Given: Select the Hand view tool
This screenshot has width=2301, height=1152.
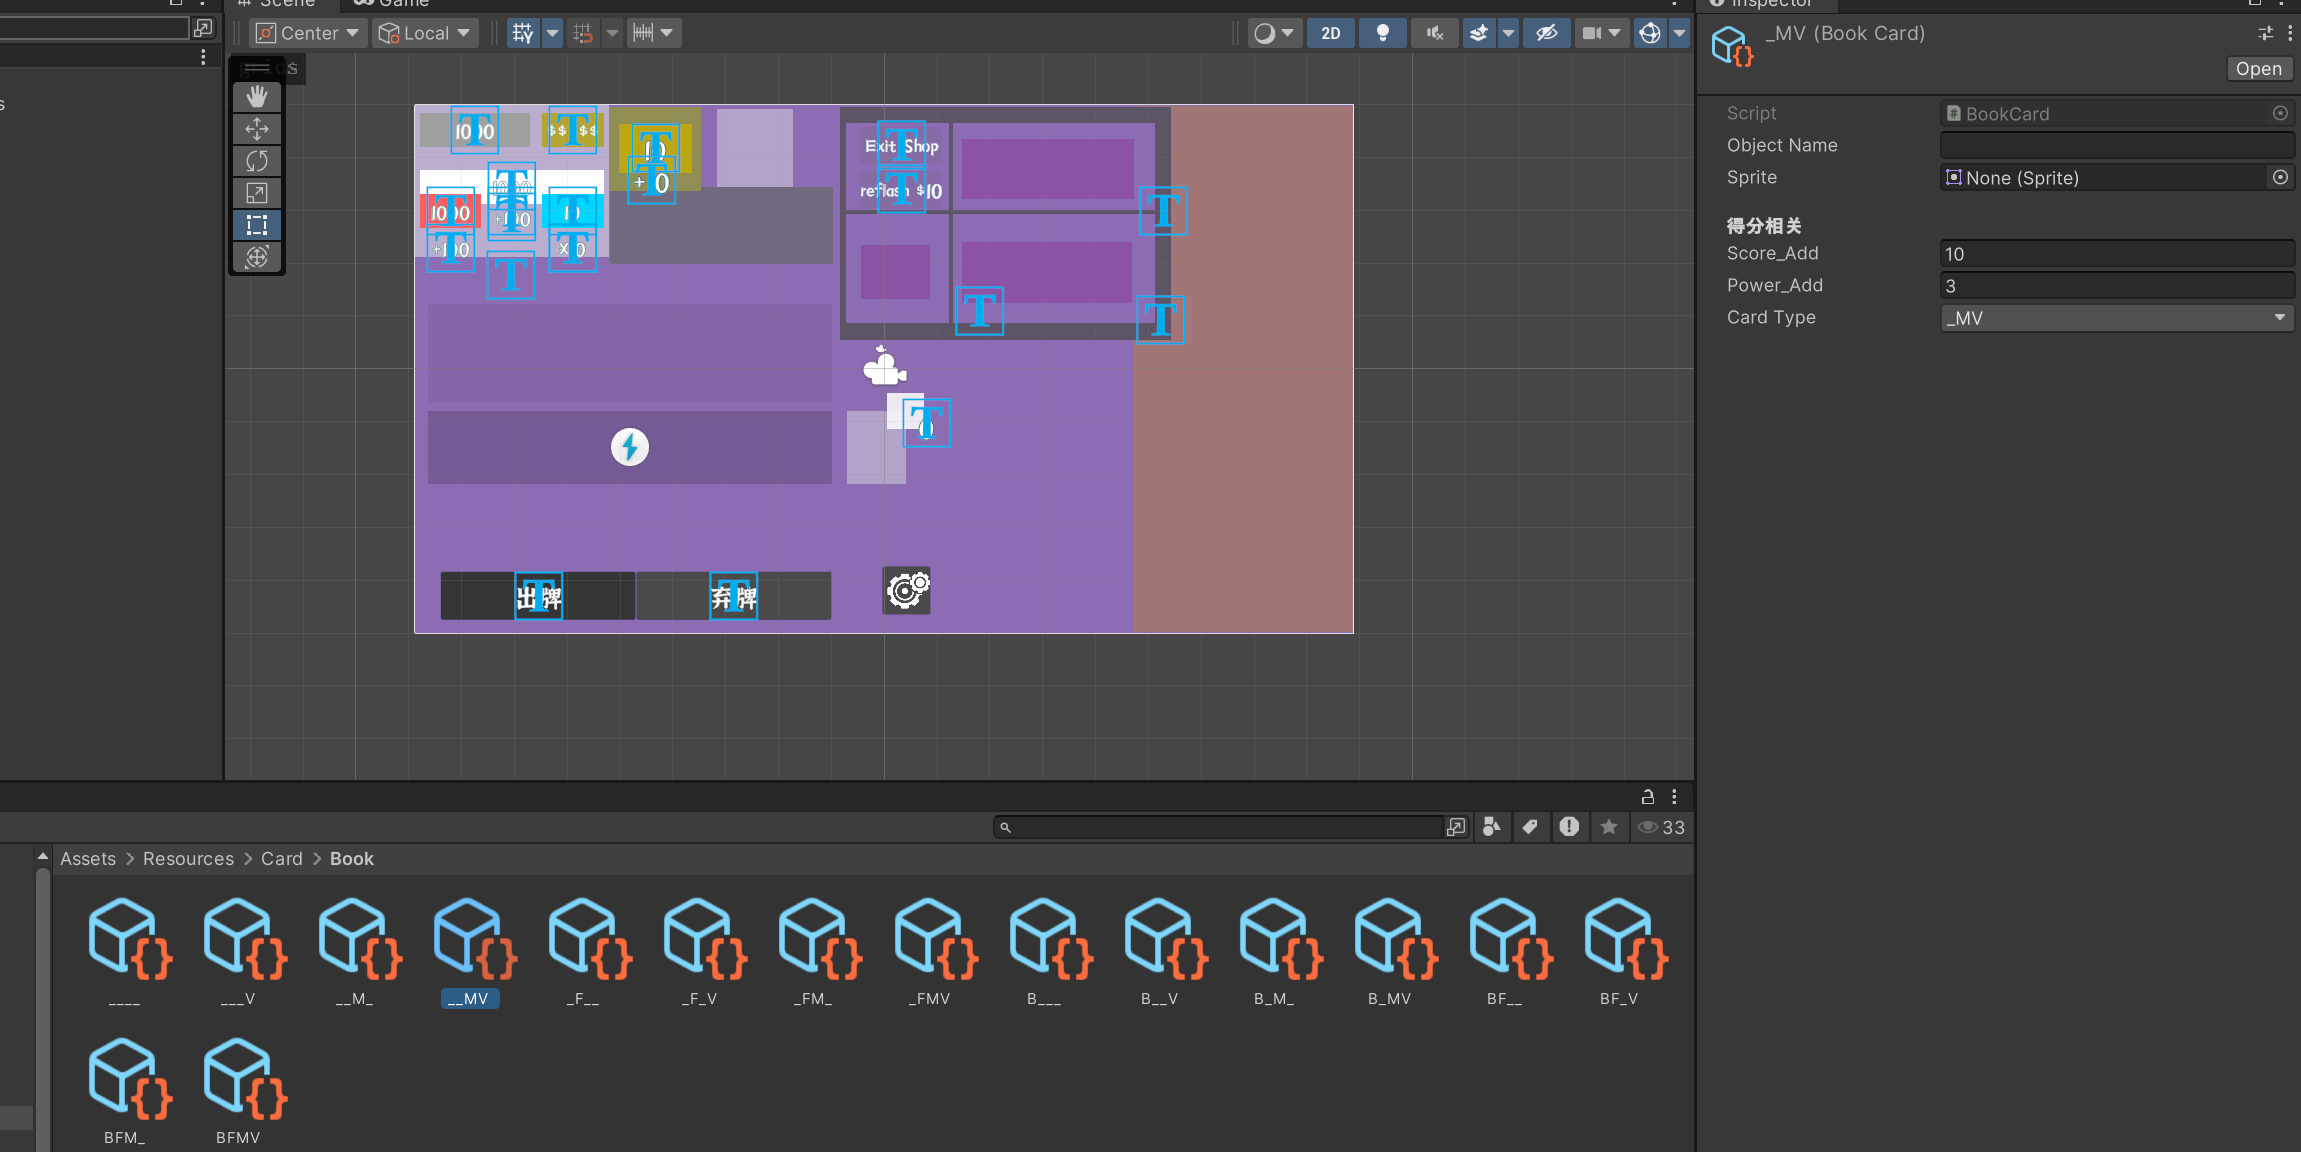Looking at the screenshot, I should click(x=257, y=97).
